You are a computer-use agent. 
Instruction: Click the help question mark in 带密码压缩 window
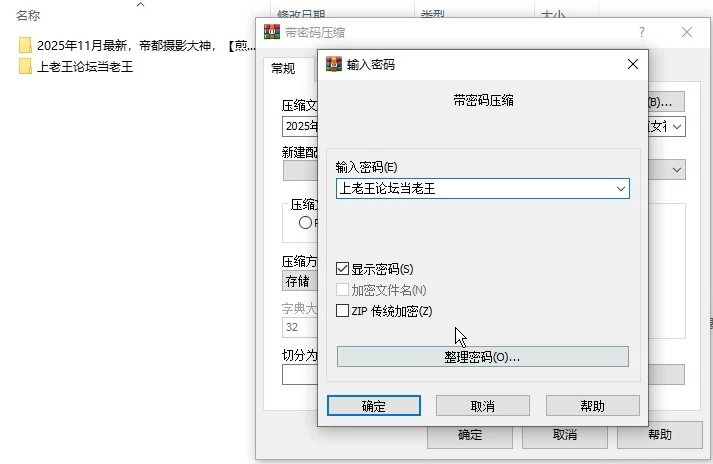pyautogui.click(x=642, y=32)
